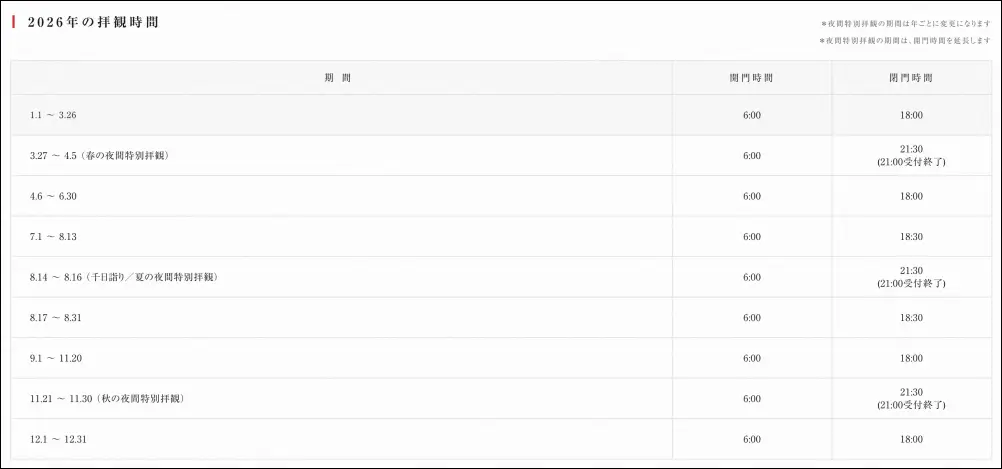
Task: Click the 6:00 opening time for 12.1 ～ 12.31
Action: (x=752, y=439)
